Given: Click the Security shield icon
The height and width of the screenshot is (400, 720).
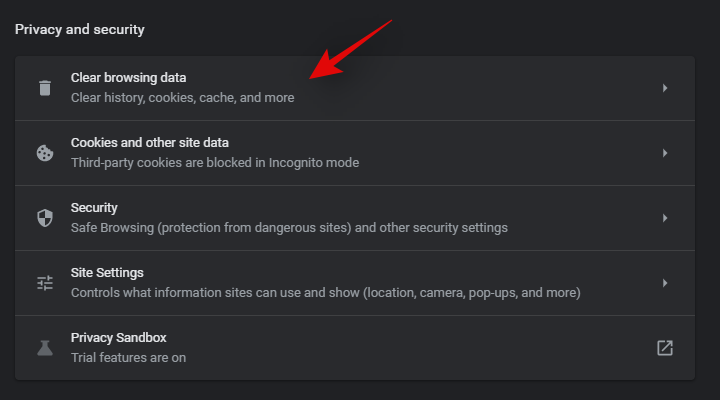Looking at the screenshot, I should pyautogui.click(x=44, y=218).
